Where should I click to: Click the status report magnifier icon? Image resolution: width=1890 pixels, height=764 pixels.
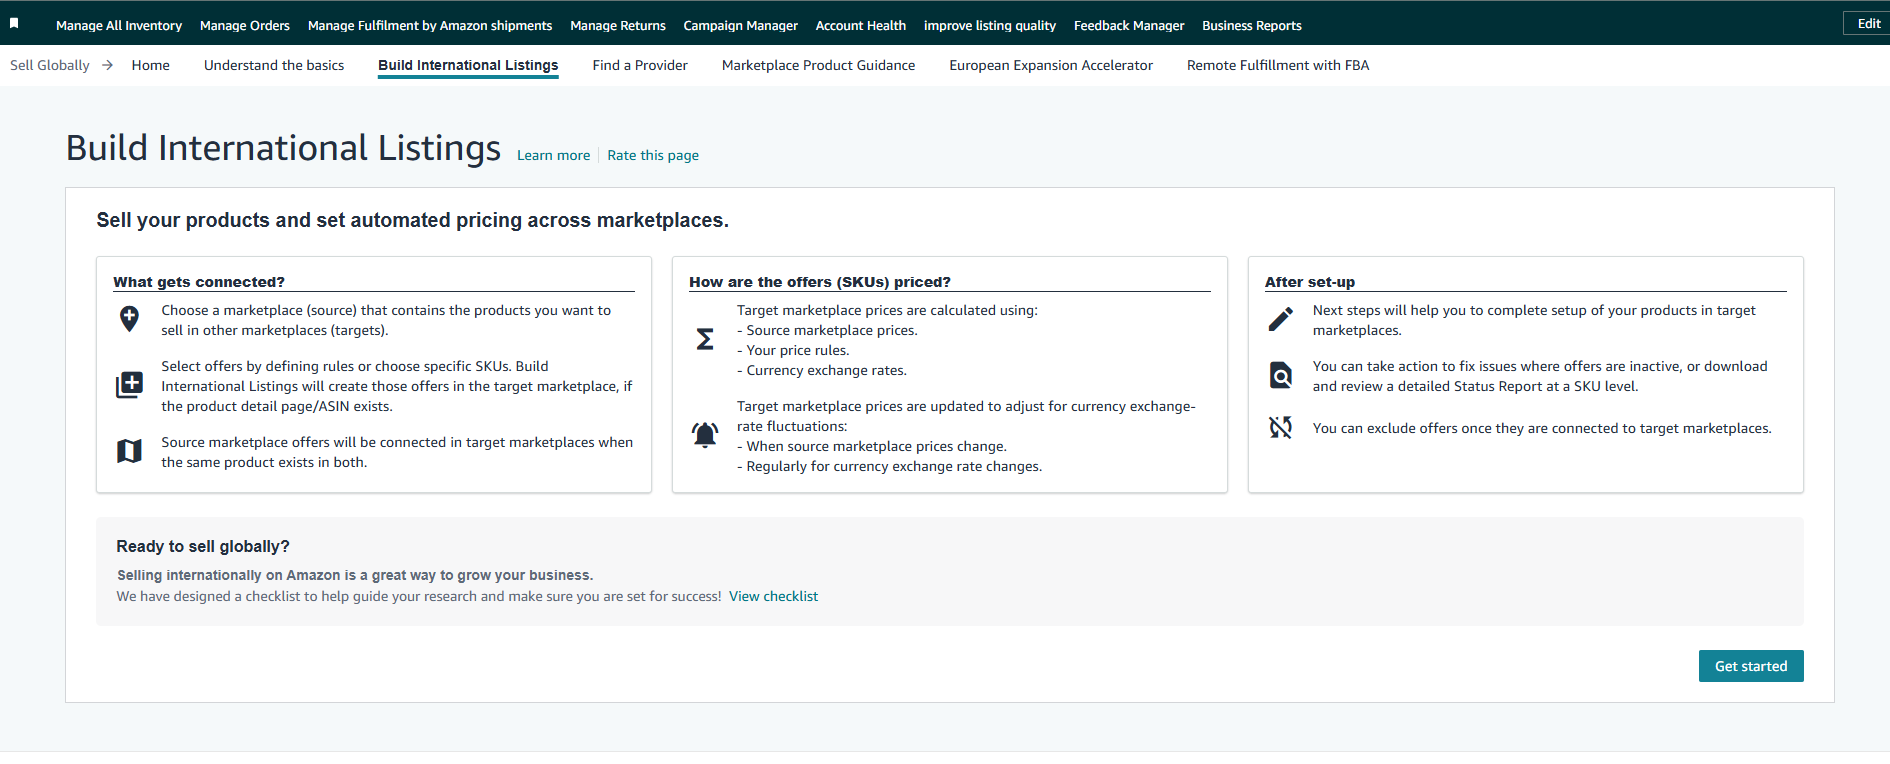click(1281, 375)
